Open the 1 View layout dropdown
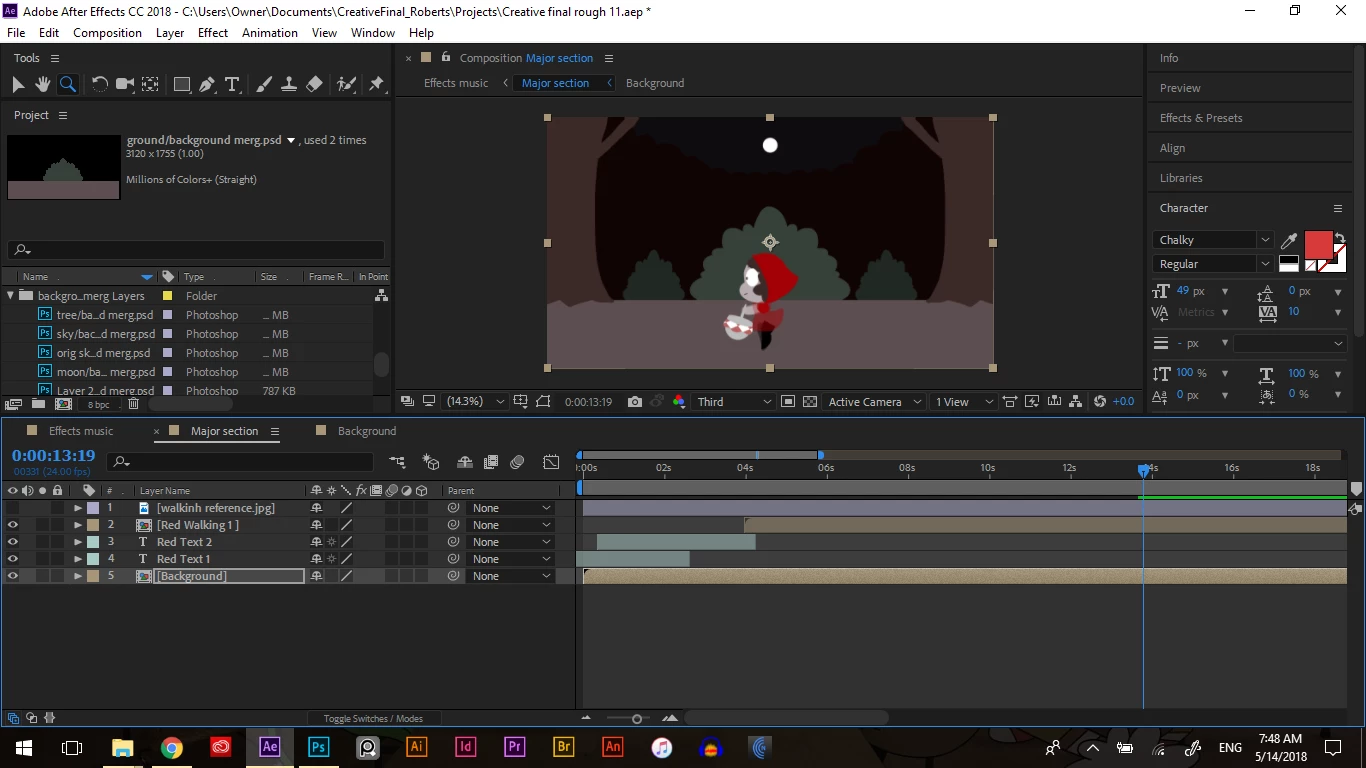The height and width of the screenshot is (768, 1366). point(963,402)
